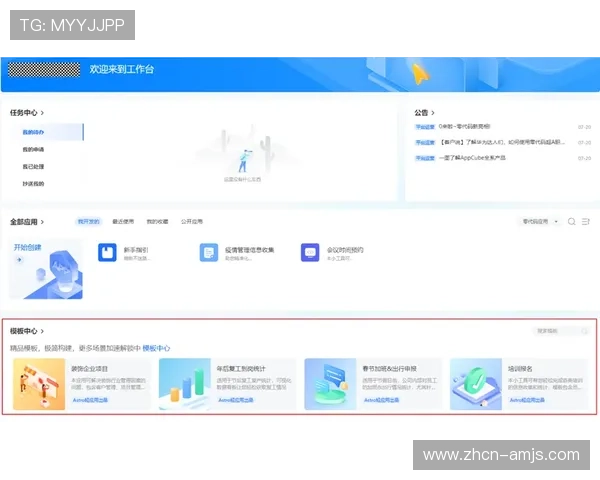This screenshot has height=480, width=600.
Task: Click the 装饰企业项目 template title
Action: coord(90,369)
